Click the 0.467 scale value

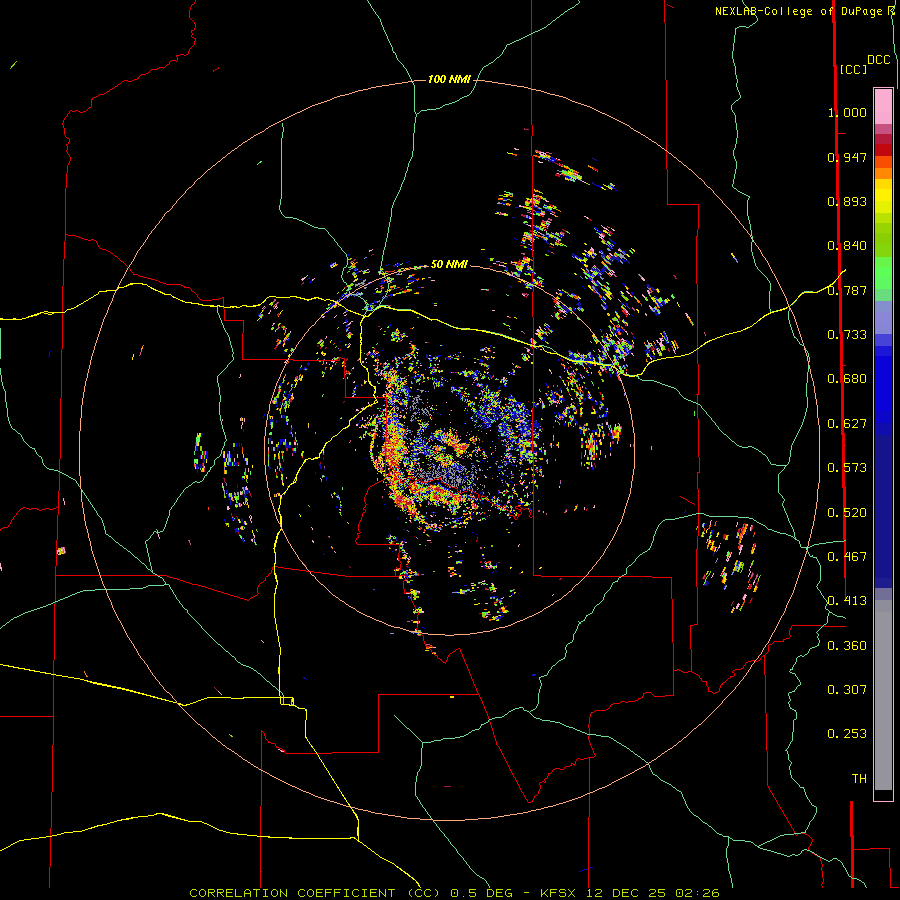click(847, 557)
